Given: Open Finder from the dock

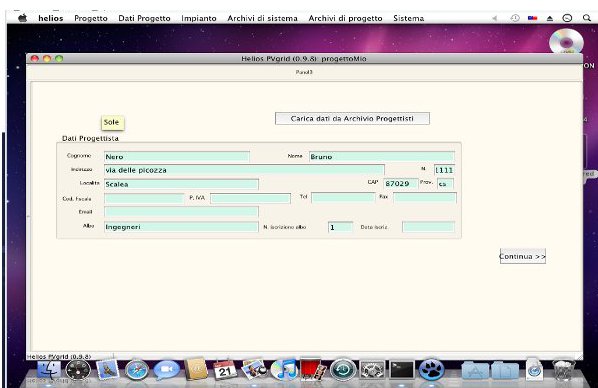Looking at the screenshot, I should pos(49,370).
